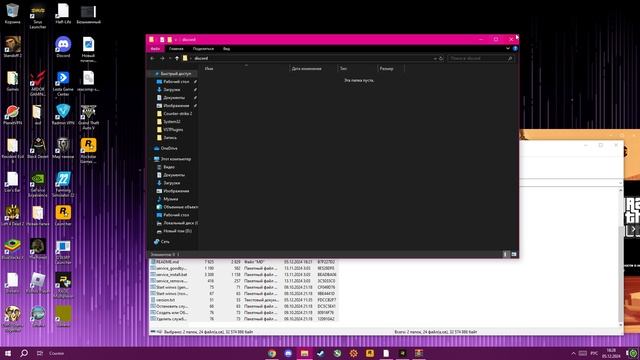Open Windows Start menu
Viewport: 640px width, 360px height.
7,353
